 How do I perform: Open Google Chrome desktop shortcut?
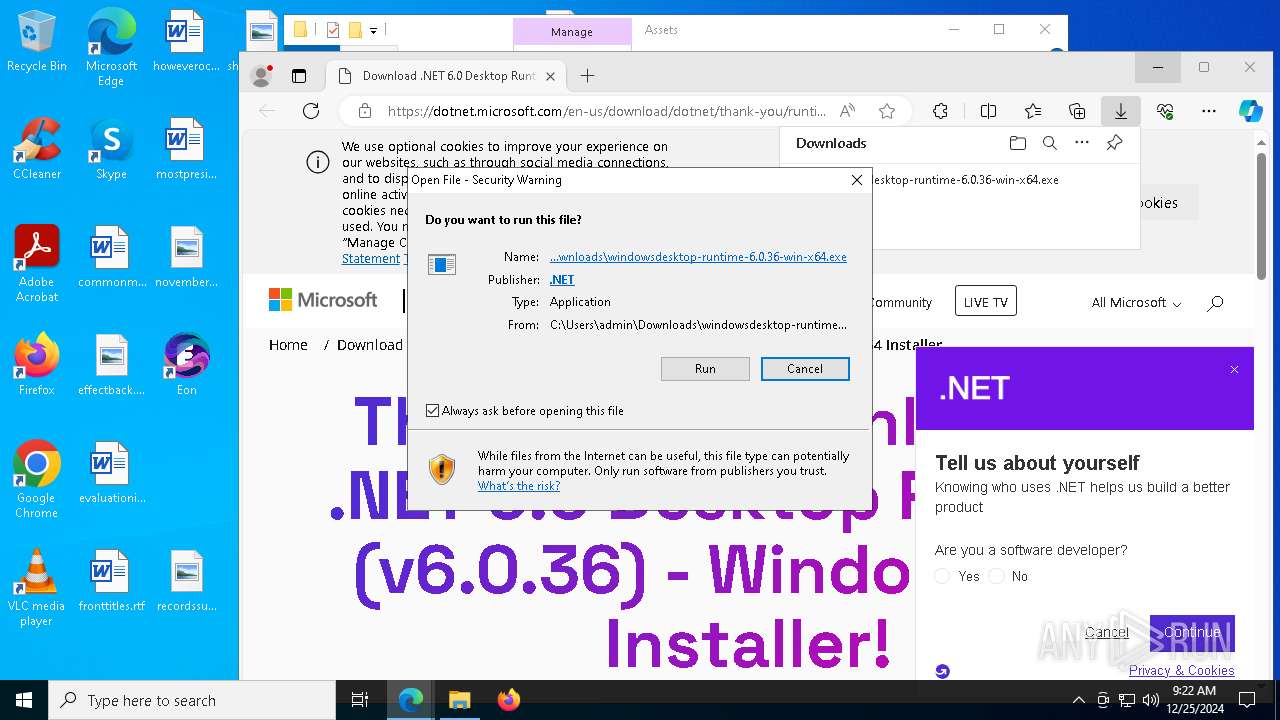(37, 479)
